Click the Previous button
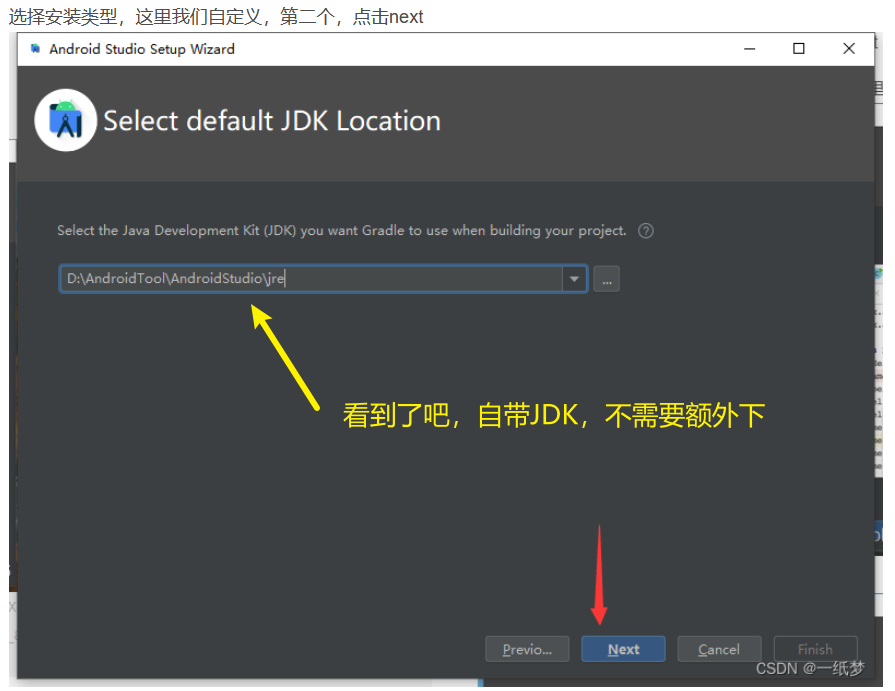 click(527, 649)
